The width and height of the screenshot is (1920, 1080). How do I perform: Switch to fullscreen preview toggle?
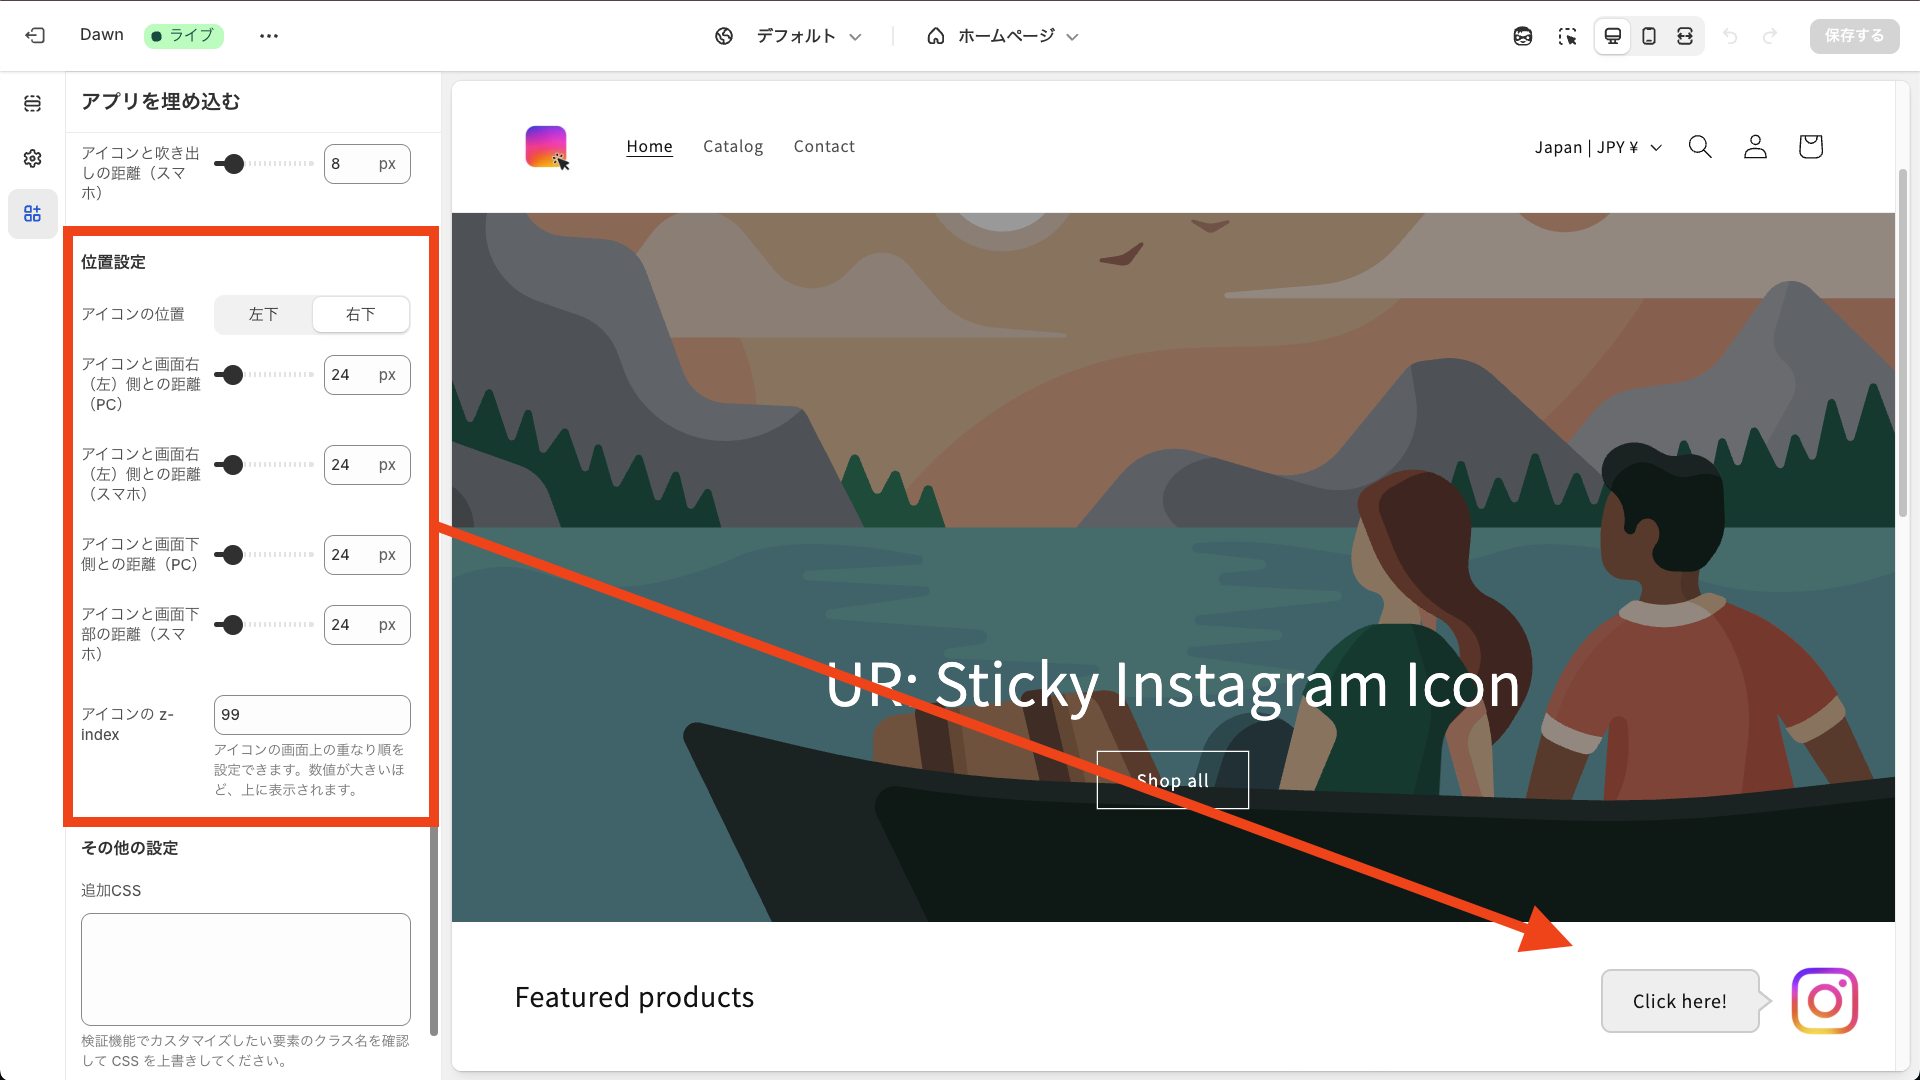click(x=1685, y=36)
